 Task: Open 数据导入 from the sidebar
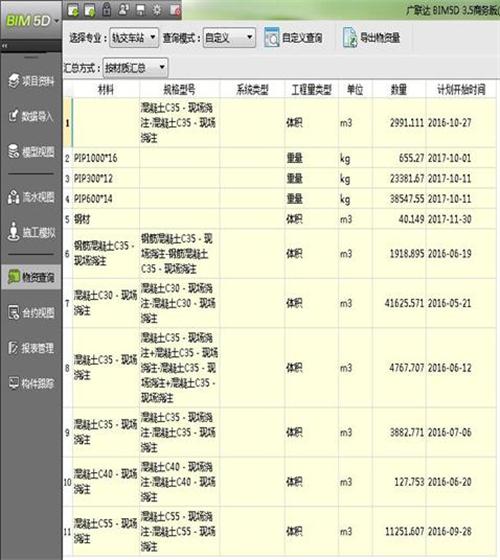(31, 116)
